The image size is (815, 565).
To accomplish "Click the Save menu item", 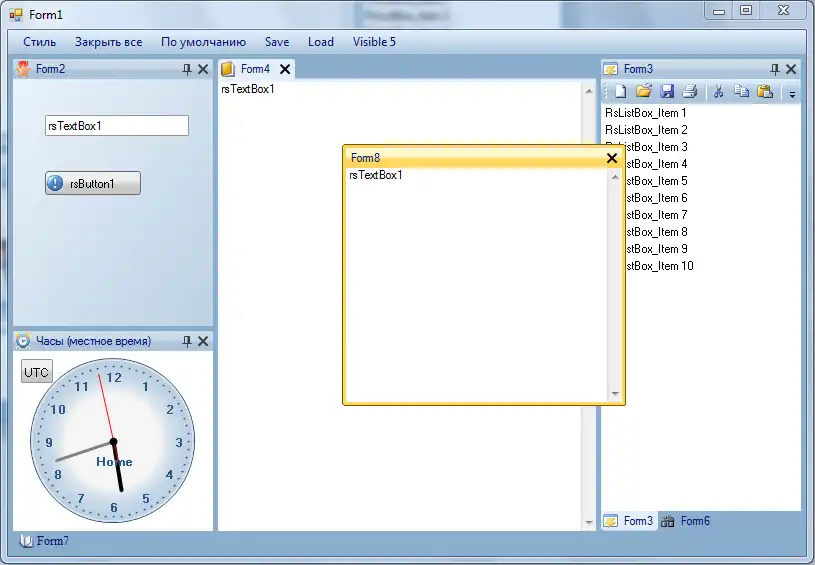I will tap(277, 42).
